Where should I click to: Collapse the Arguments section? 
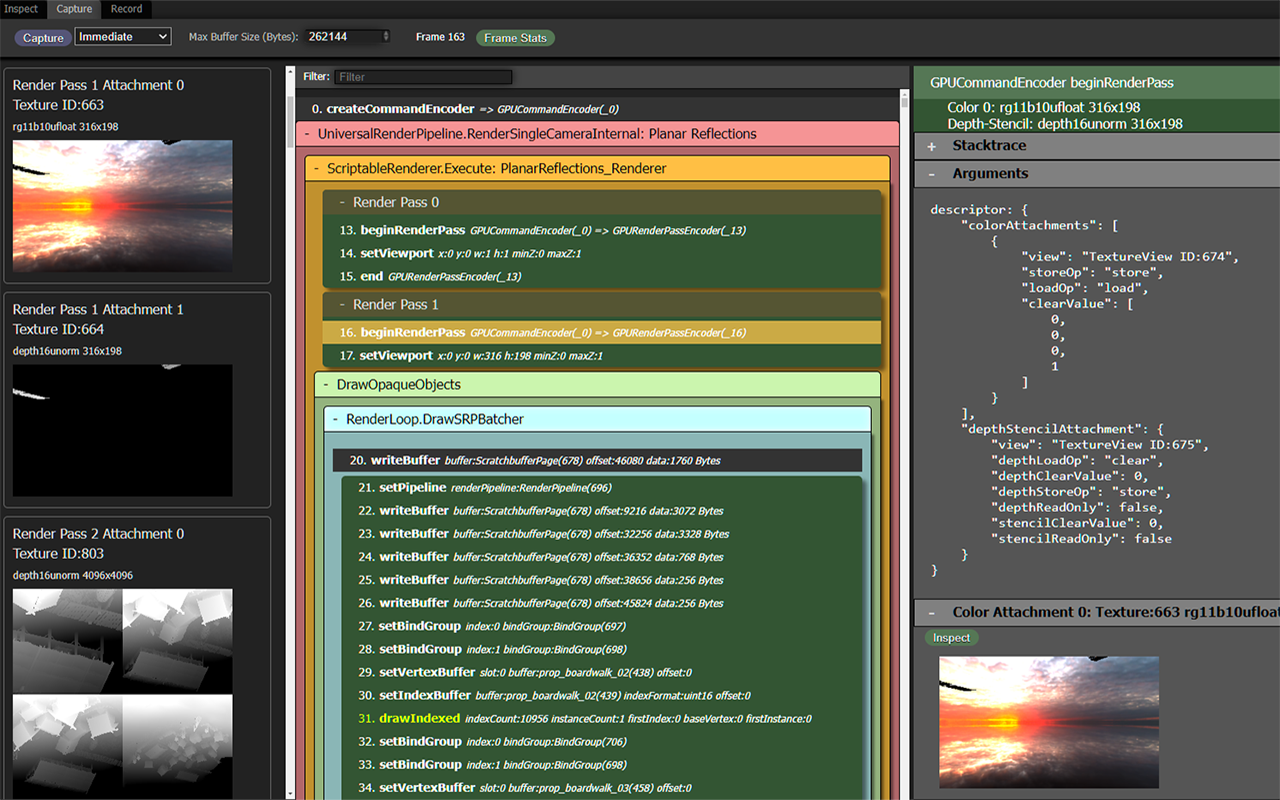[x=932, y=173]
